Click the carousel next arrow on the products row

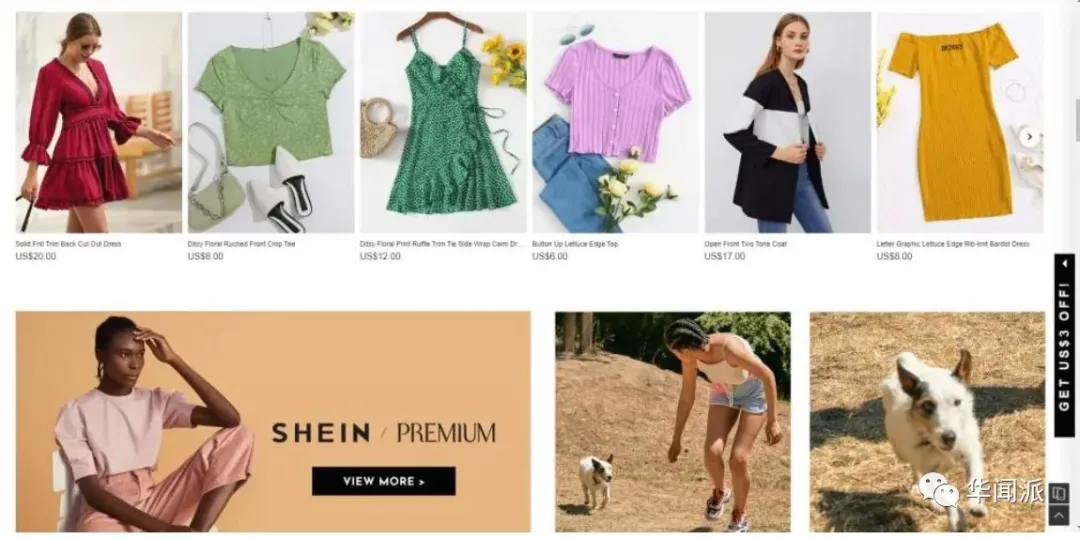1029,136
